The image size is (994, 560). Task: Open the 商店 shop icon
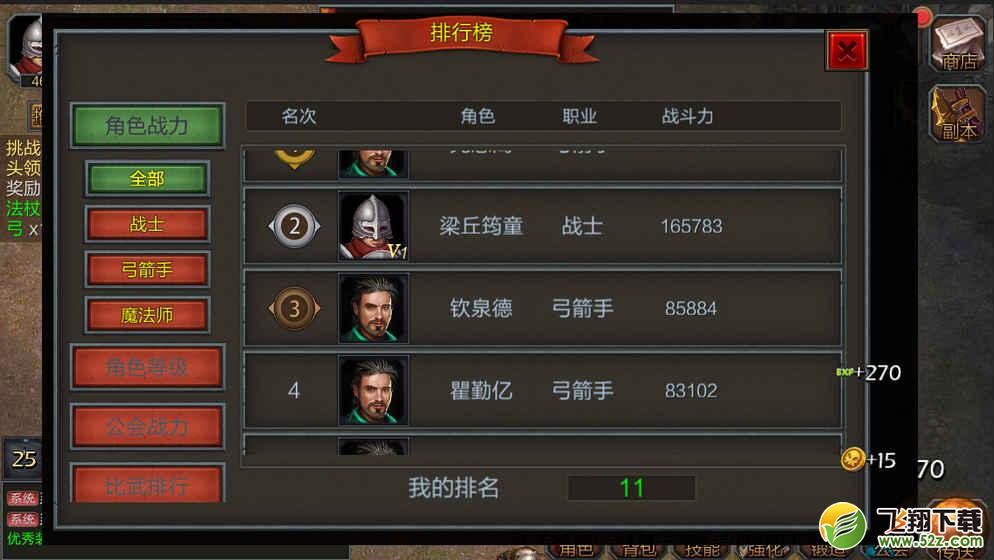[x=957, y=44]
